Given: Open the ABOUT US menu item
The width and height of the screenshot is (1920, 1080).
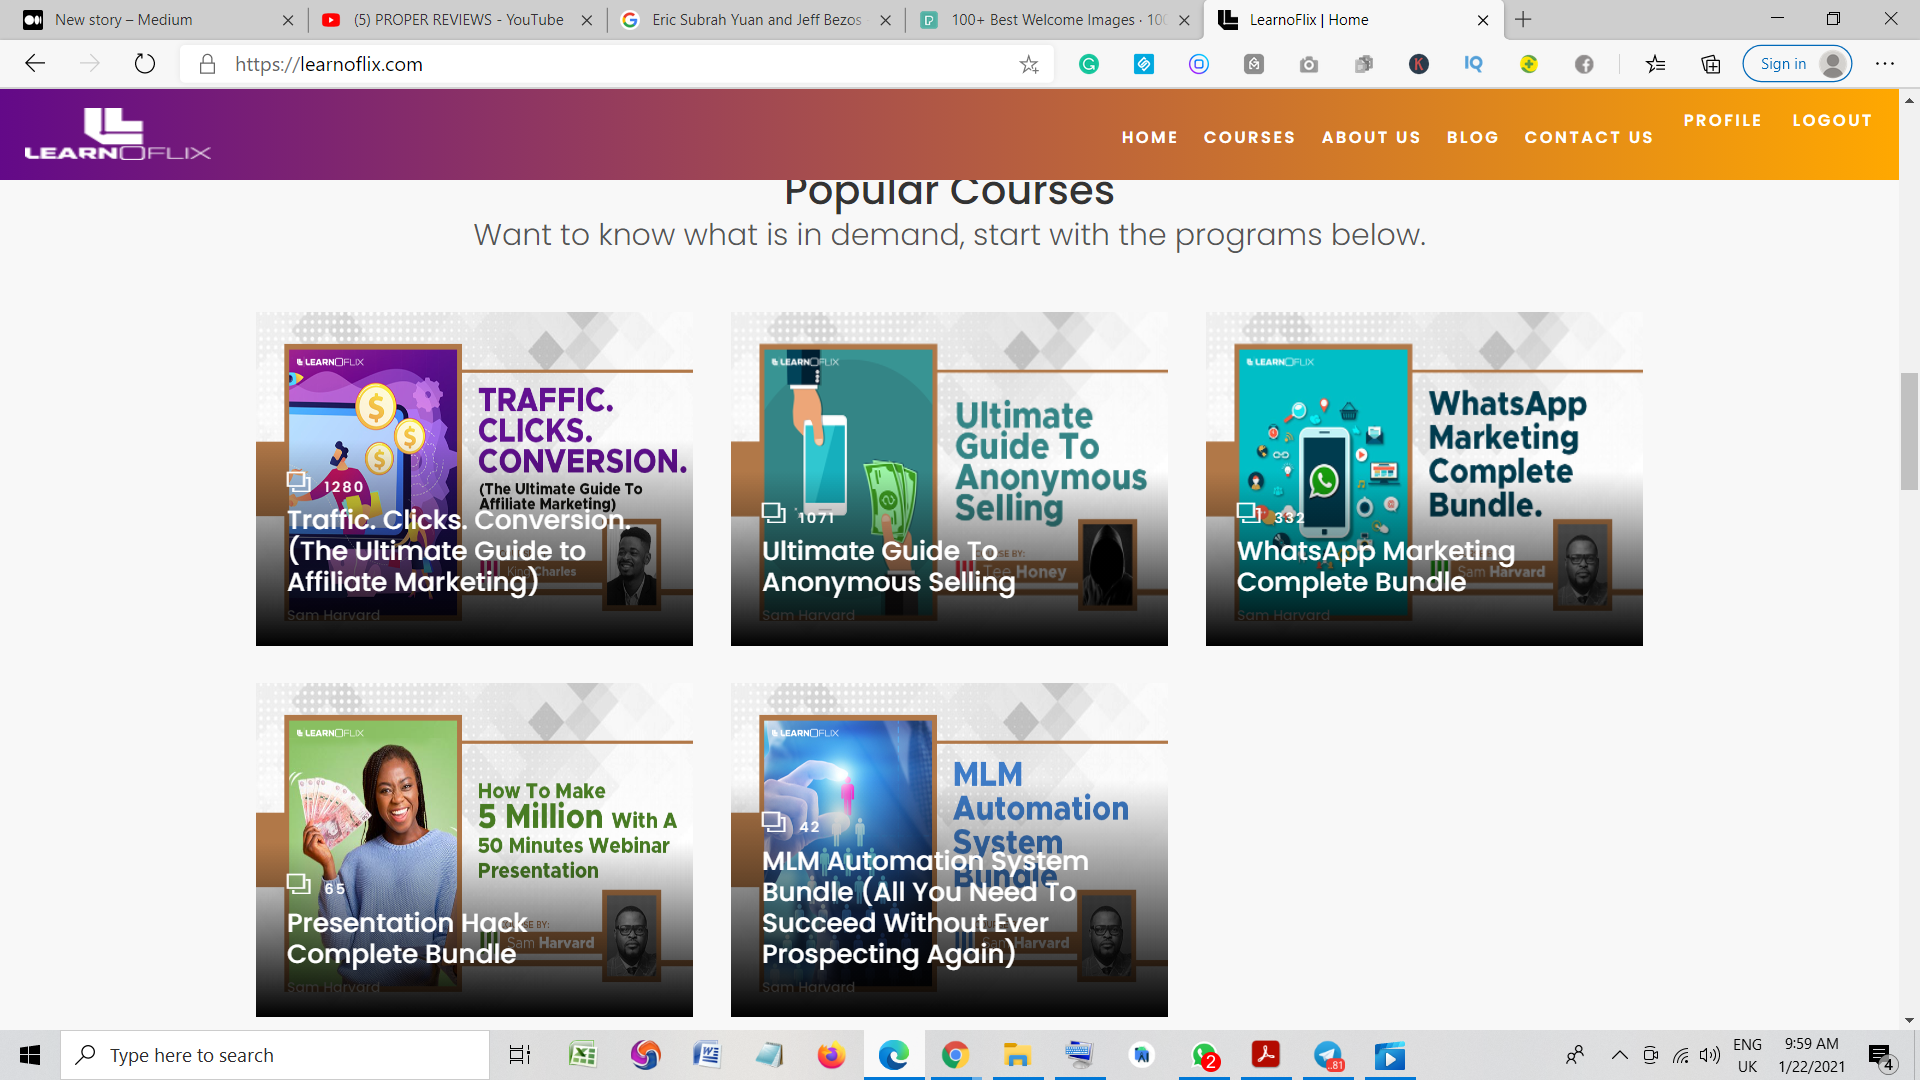Looking at the screenshot, I should point(1371,137).
